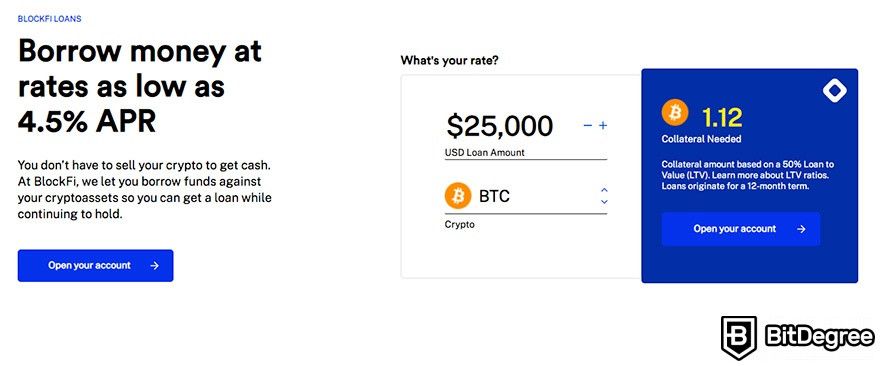Select the up chevron of the crypto selector
Image resolution: width=880 pixels, height=366 pixels.
pos(604,190)
